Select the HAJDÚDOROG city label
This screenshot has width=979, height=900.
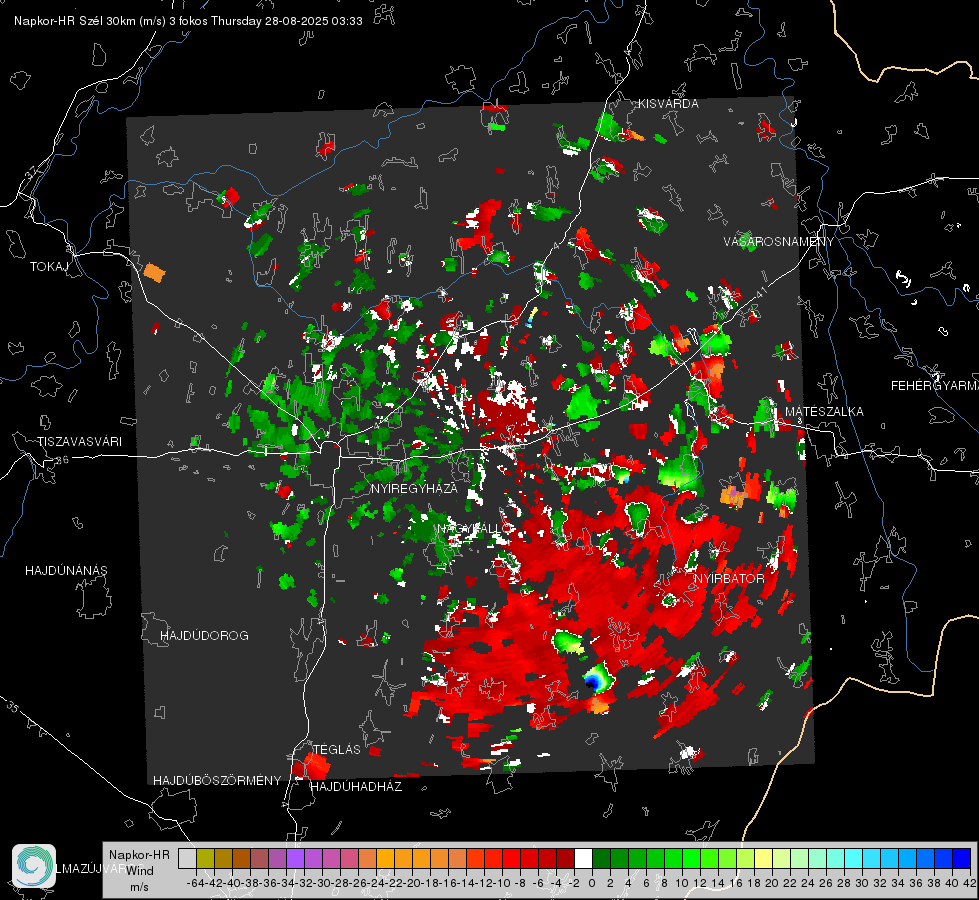[204, 636]
